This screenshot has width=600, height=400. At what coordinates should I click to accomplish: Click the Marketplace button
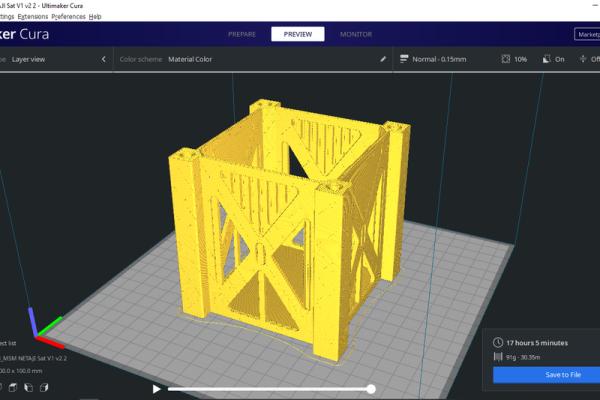click(587, 34)
